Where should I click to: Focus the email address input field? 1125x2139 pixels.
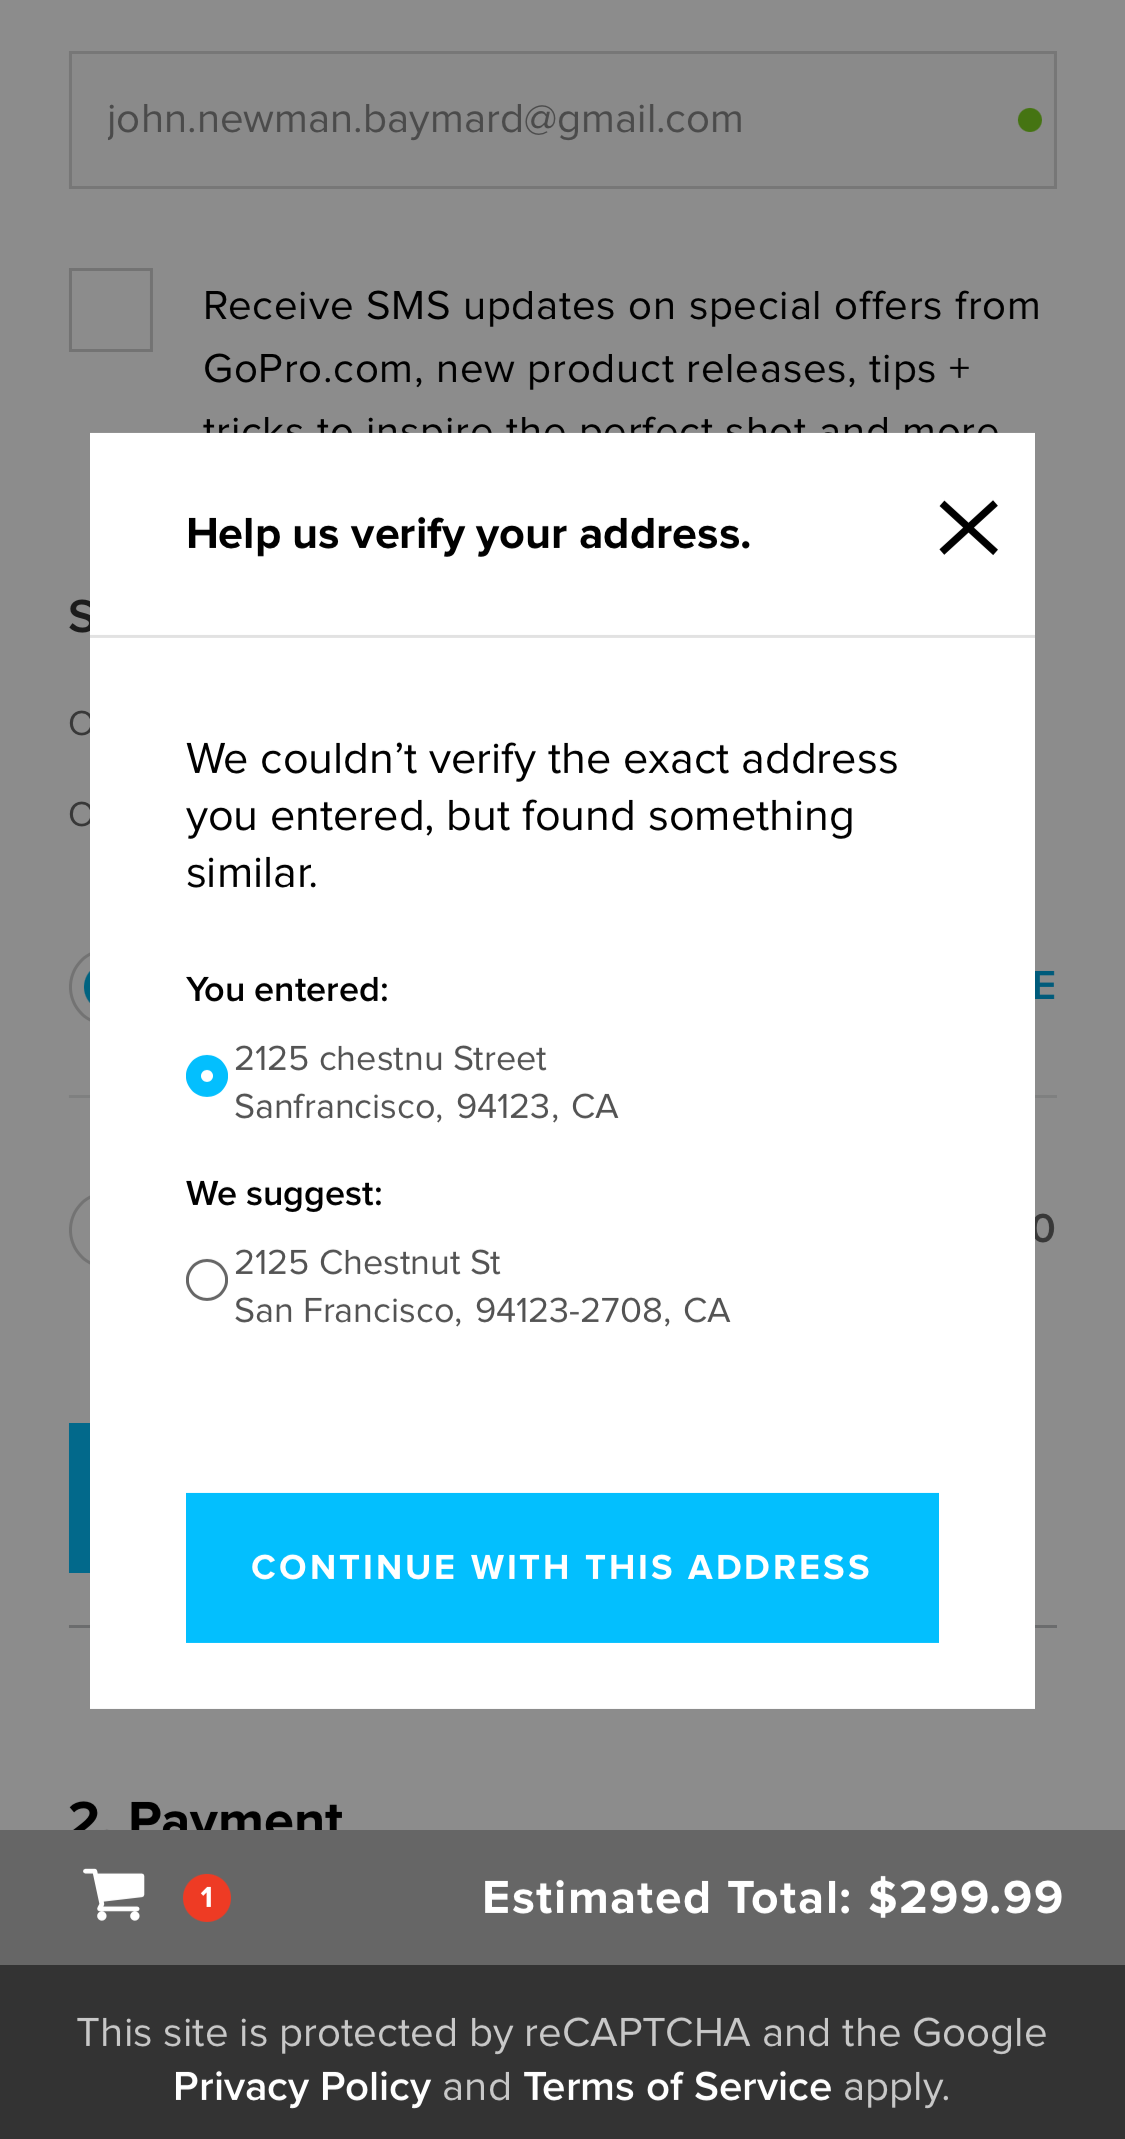click(540, 120)
